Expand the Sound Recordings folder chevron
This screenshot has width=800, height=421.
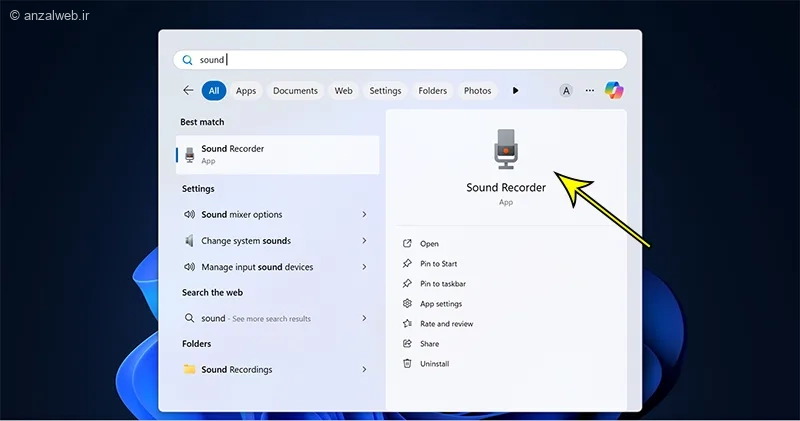(364, 369)
